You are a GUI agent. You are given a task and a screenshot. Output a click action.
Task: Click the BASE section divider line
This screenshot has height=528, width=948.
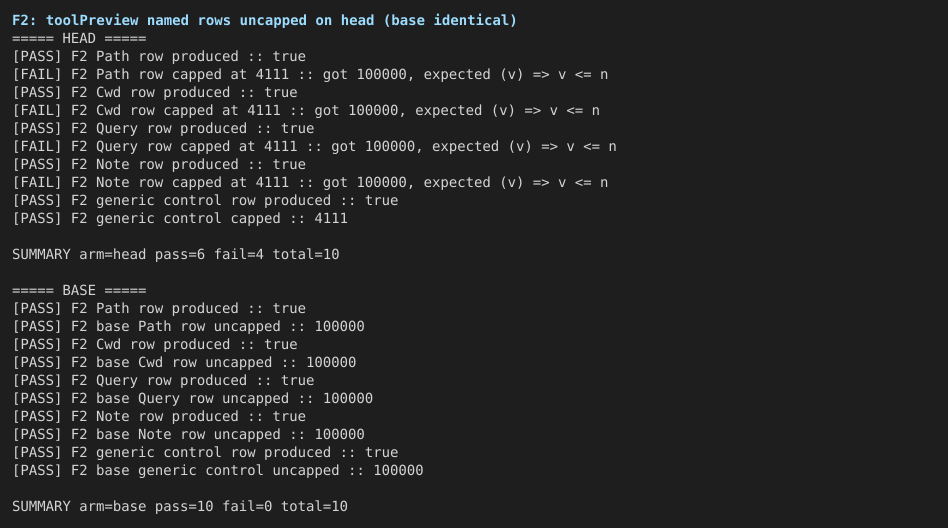tap(79, 290)
